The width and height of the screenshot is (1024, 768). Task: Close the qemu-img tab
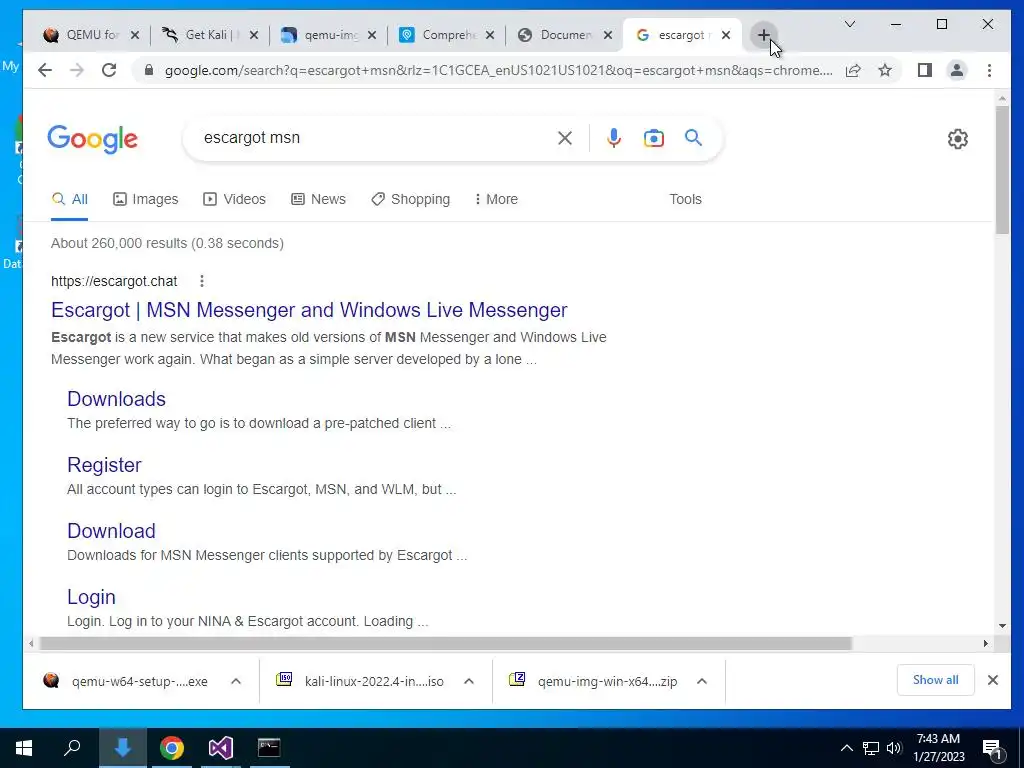point(372,35)
